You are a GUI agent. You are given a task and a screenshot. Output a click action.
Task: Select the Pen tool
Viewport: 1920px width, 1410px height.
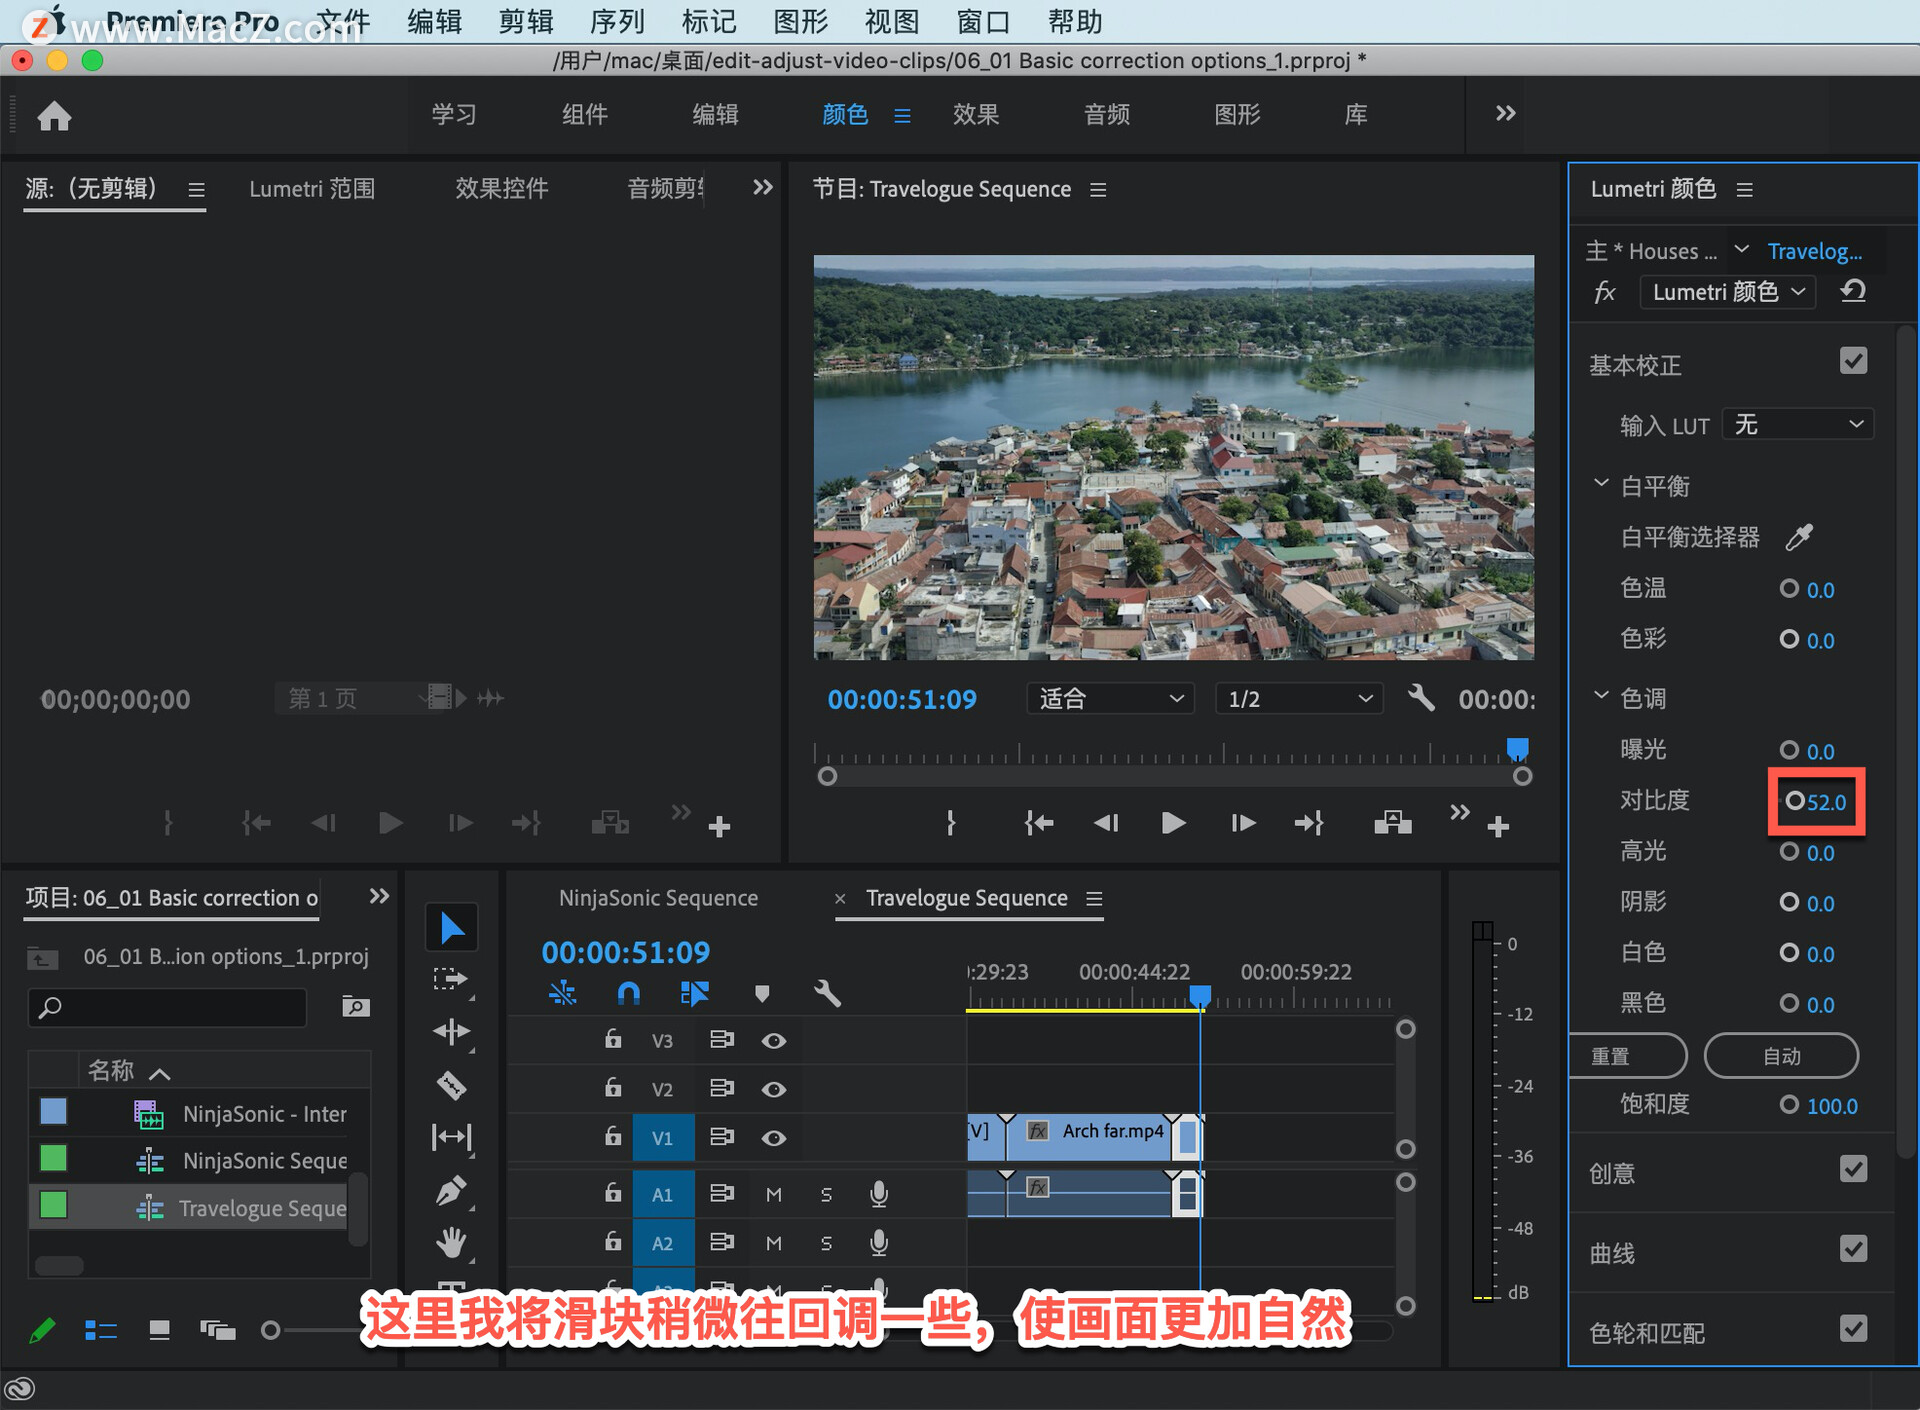452,1190
